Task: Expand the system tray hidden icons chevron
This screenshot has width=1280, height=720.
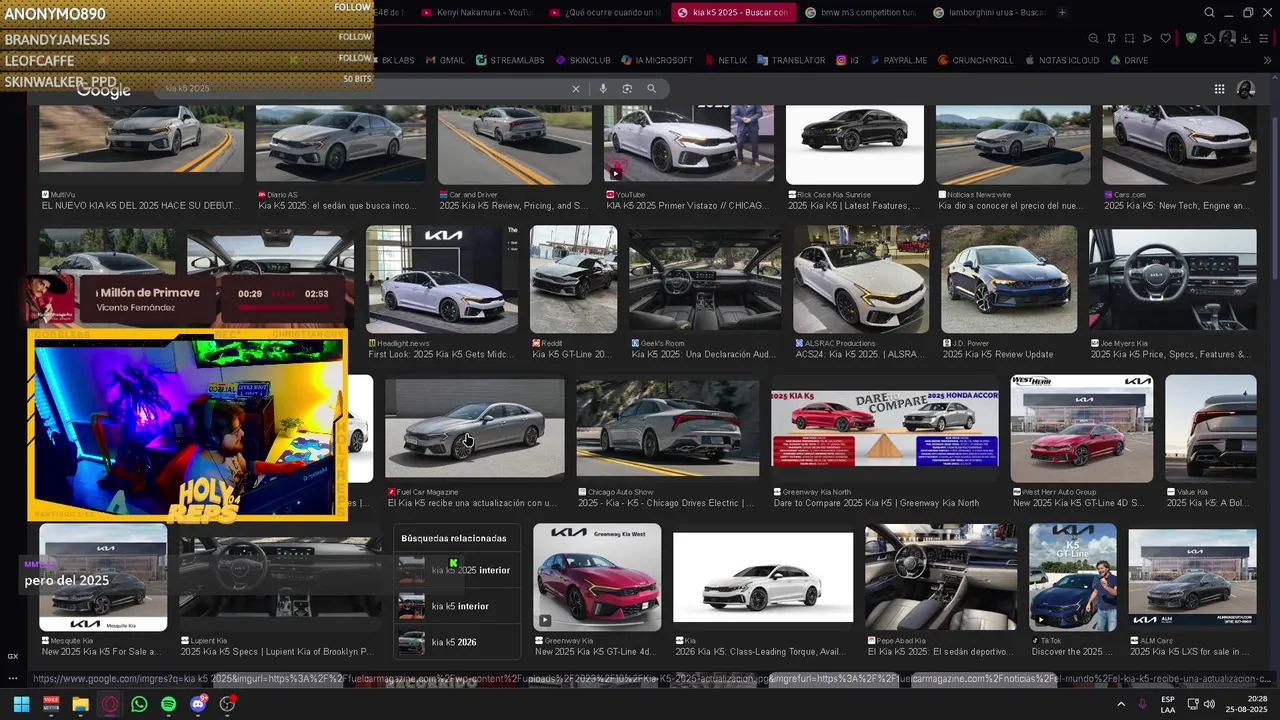Action: 1120,704
